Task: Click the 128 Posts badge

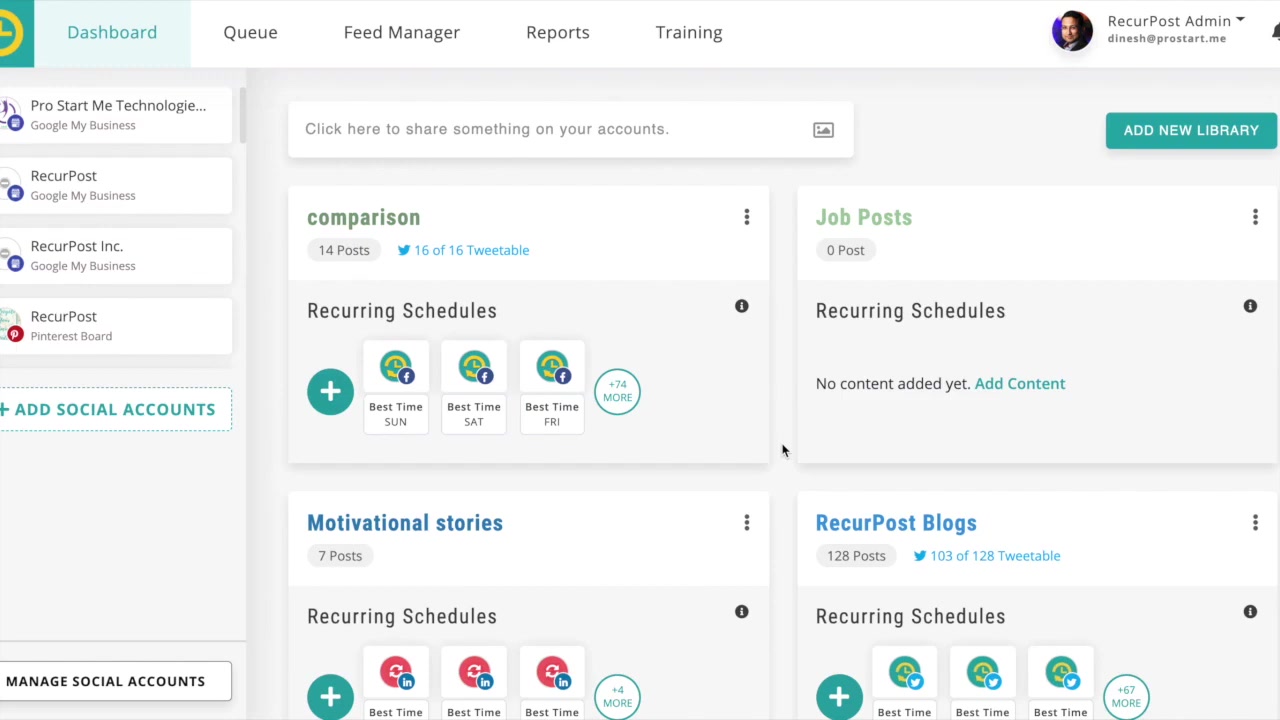Action: tap(856, 556)
